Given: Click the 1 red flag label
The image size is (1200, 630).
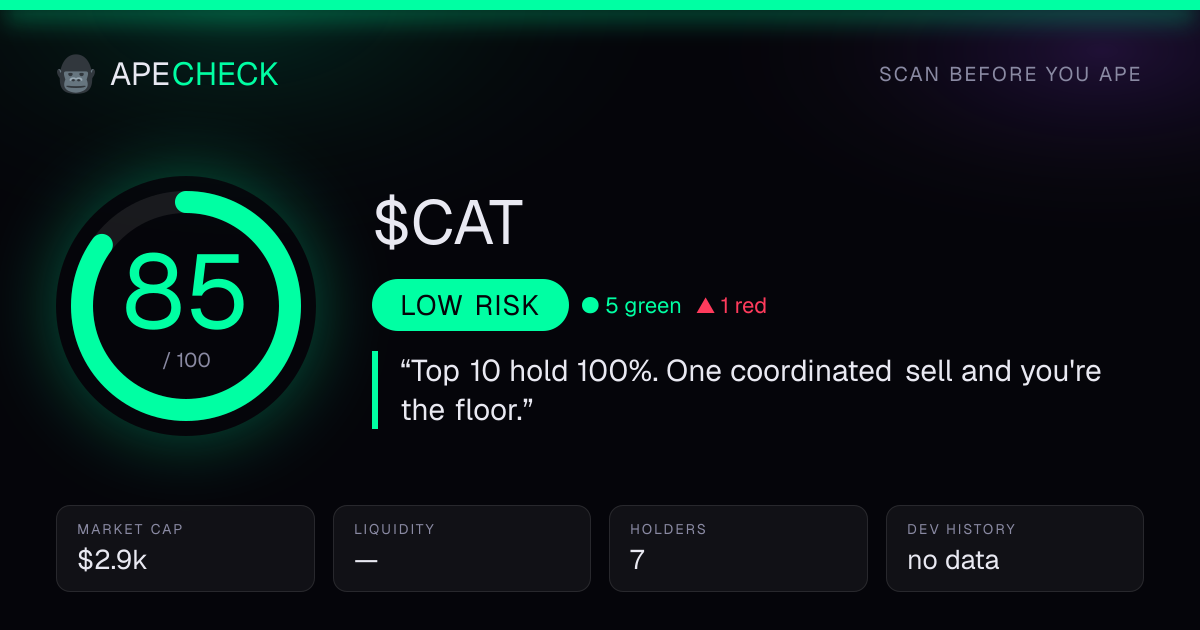Looking at the screenshot, I should click(743, 306).
